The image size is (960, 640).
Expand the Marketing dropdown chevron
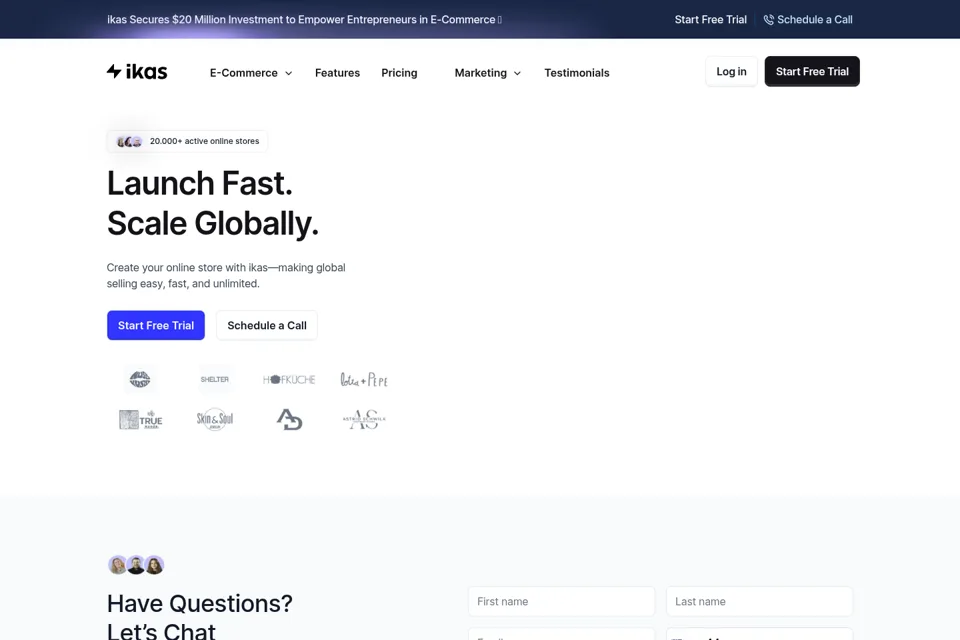[517, 73]
